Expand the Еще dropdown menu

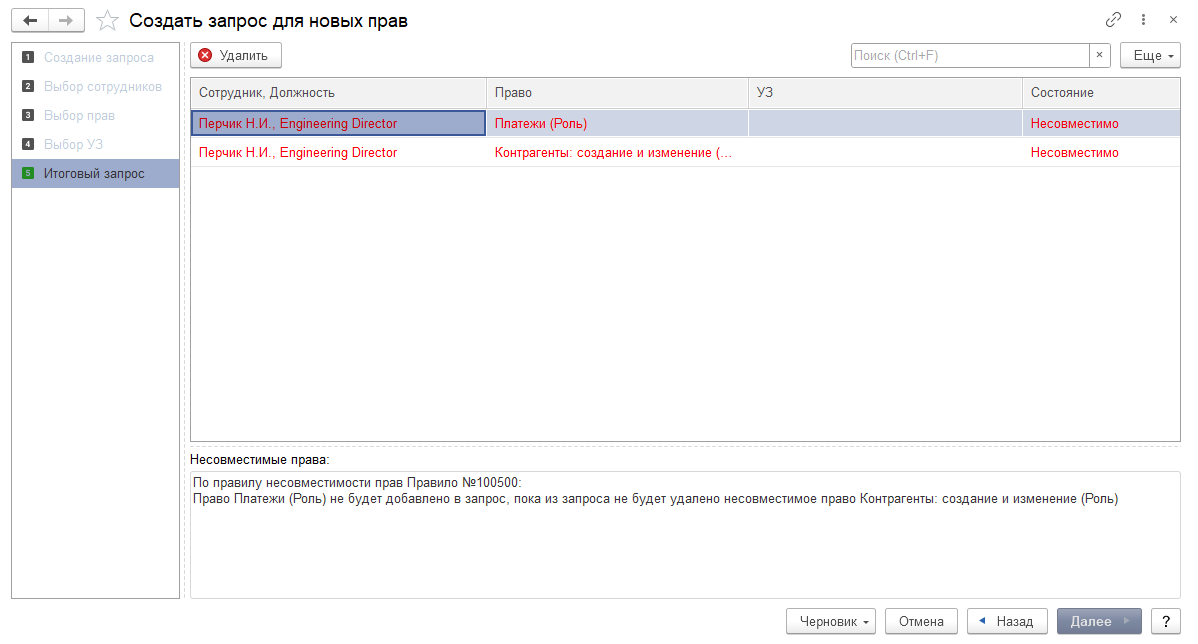click(x=1150, y=55)
